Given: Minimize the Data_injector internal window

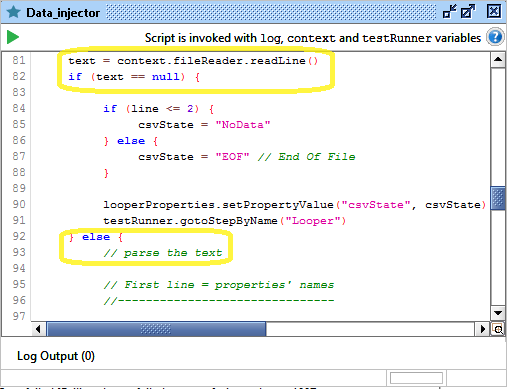Looking at the screenshot, I should coord(450,12).
